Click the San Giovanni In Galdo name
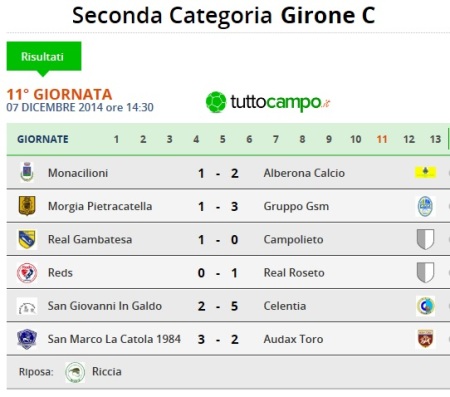The height and width of the screenshot is (397, 450). click(x=105, y=306)
